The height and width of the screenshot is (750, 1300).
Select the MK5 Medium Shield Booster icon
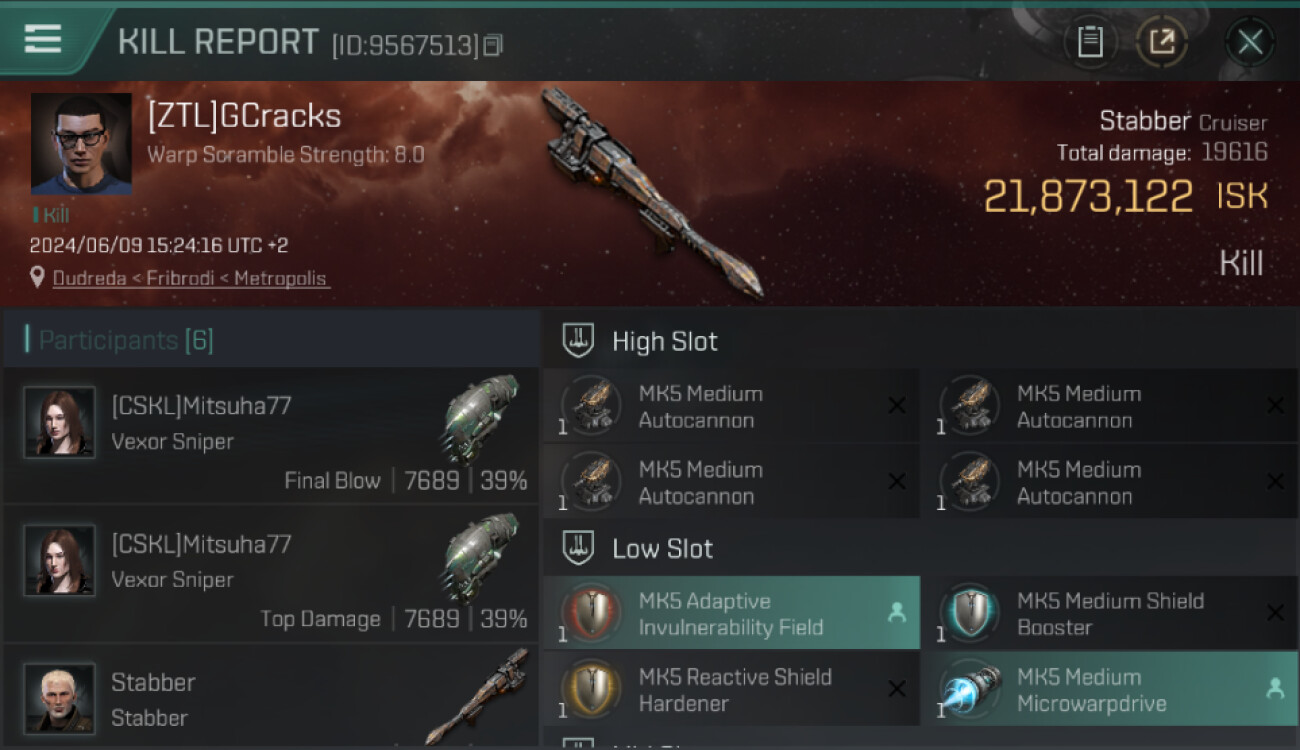tap(968, 613)
